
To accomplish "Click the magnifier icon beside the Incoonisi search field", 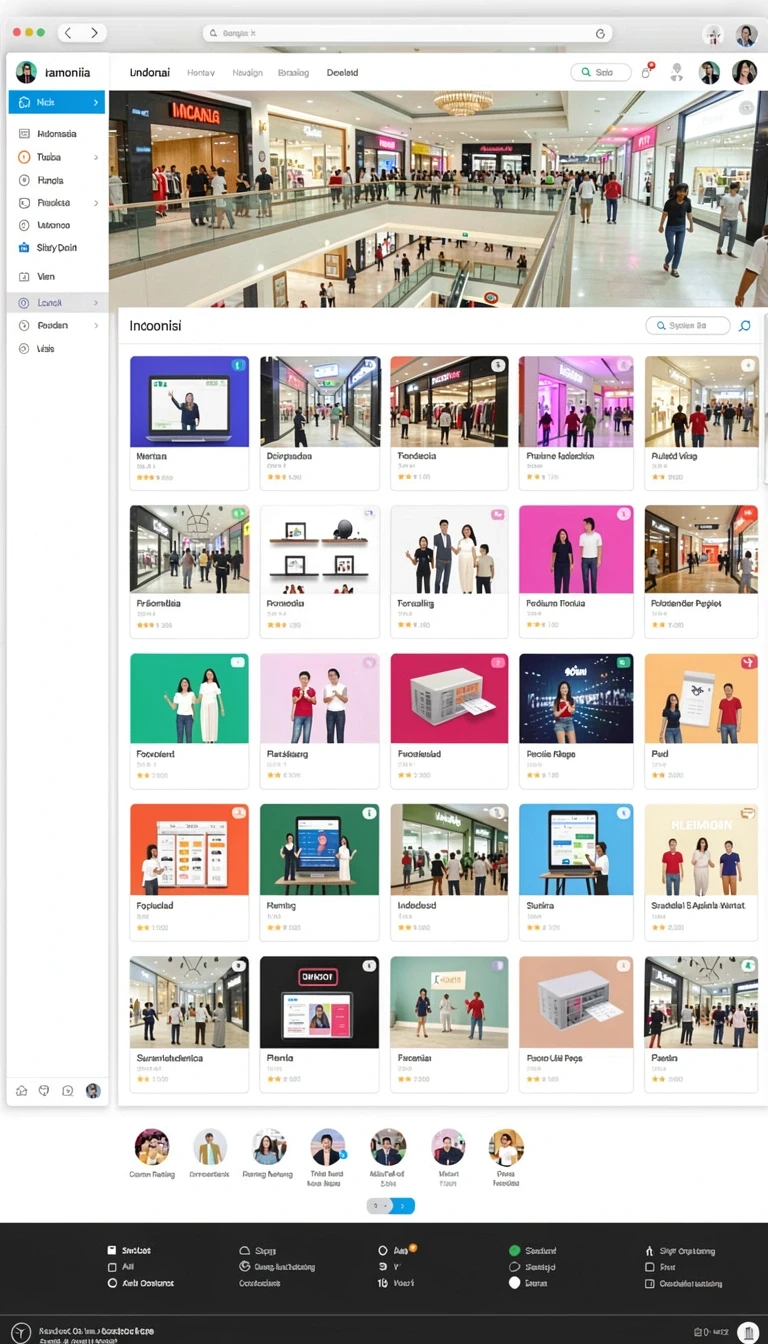I will point(744,326).
